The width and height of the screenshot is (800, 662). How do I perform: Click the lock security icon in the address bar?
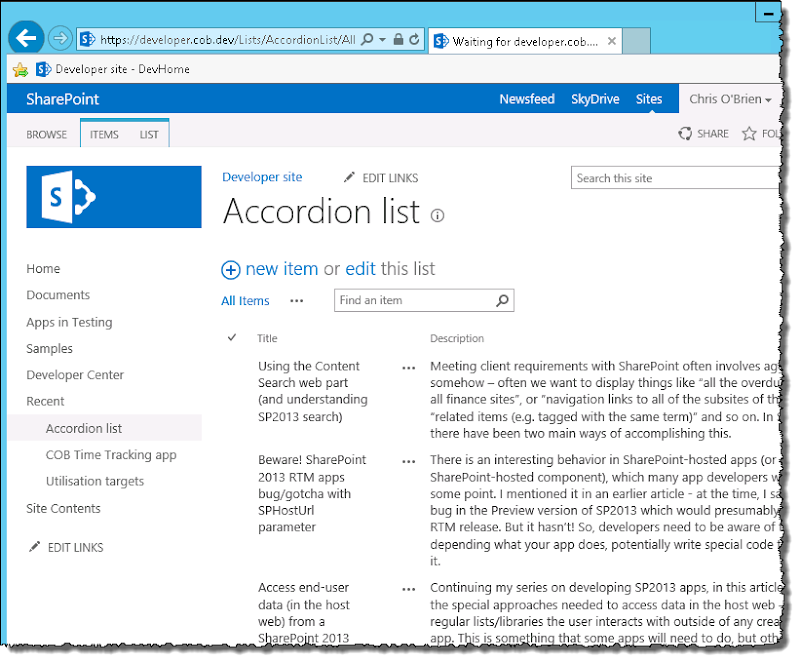[398, 39]
